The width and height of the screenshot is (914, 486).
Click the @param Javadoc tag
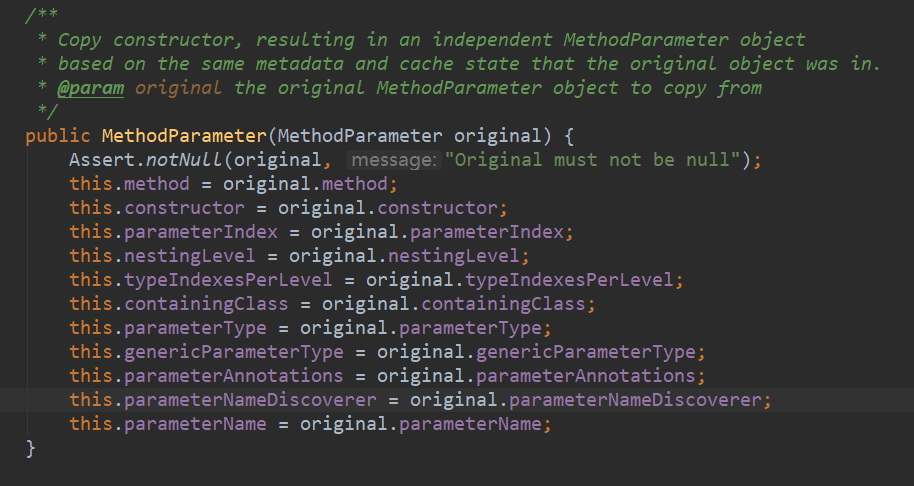point(91,88)
